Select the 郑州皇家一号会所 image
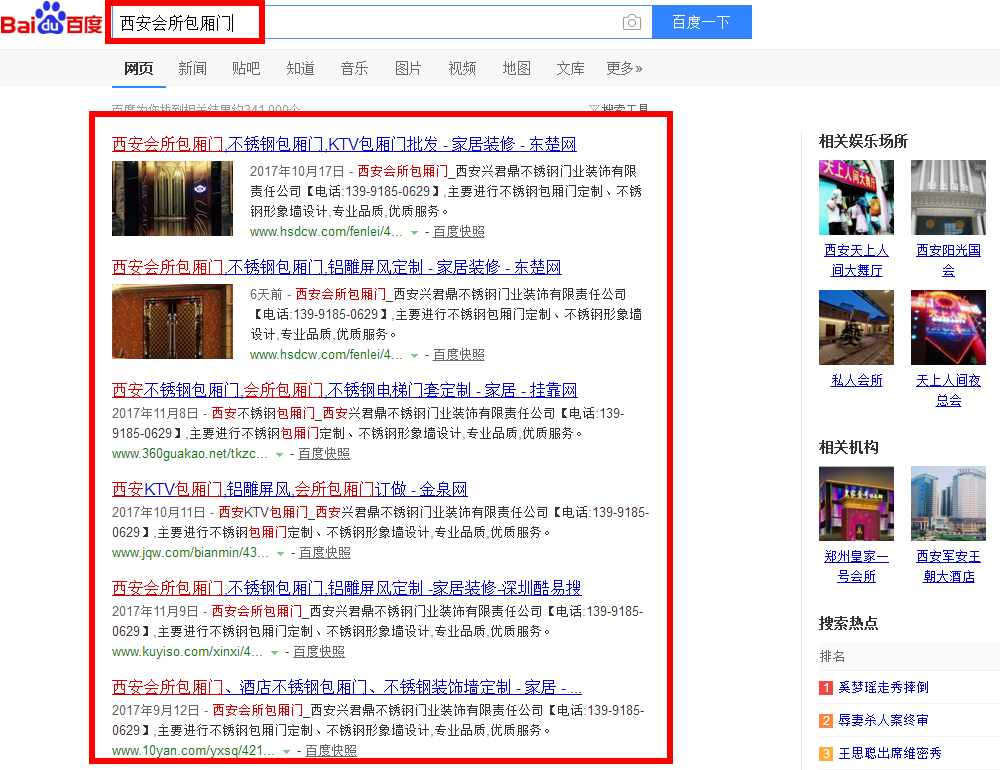The width and height of the screenshot is (1000, 770). pyautogui.click(x=856, y=503)
